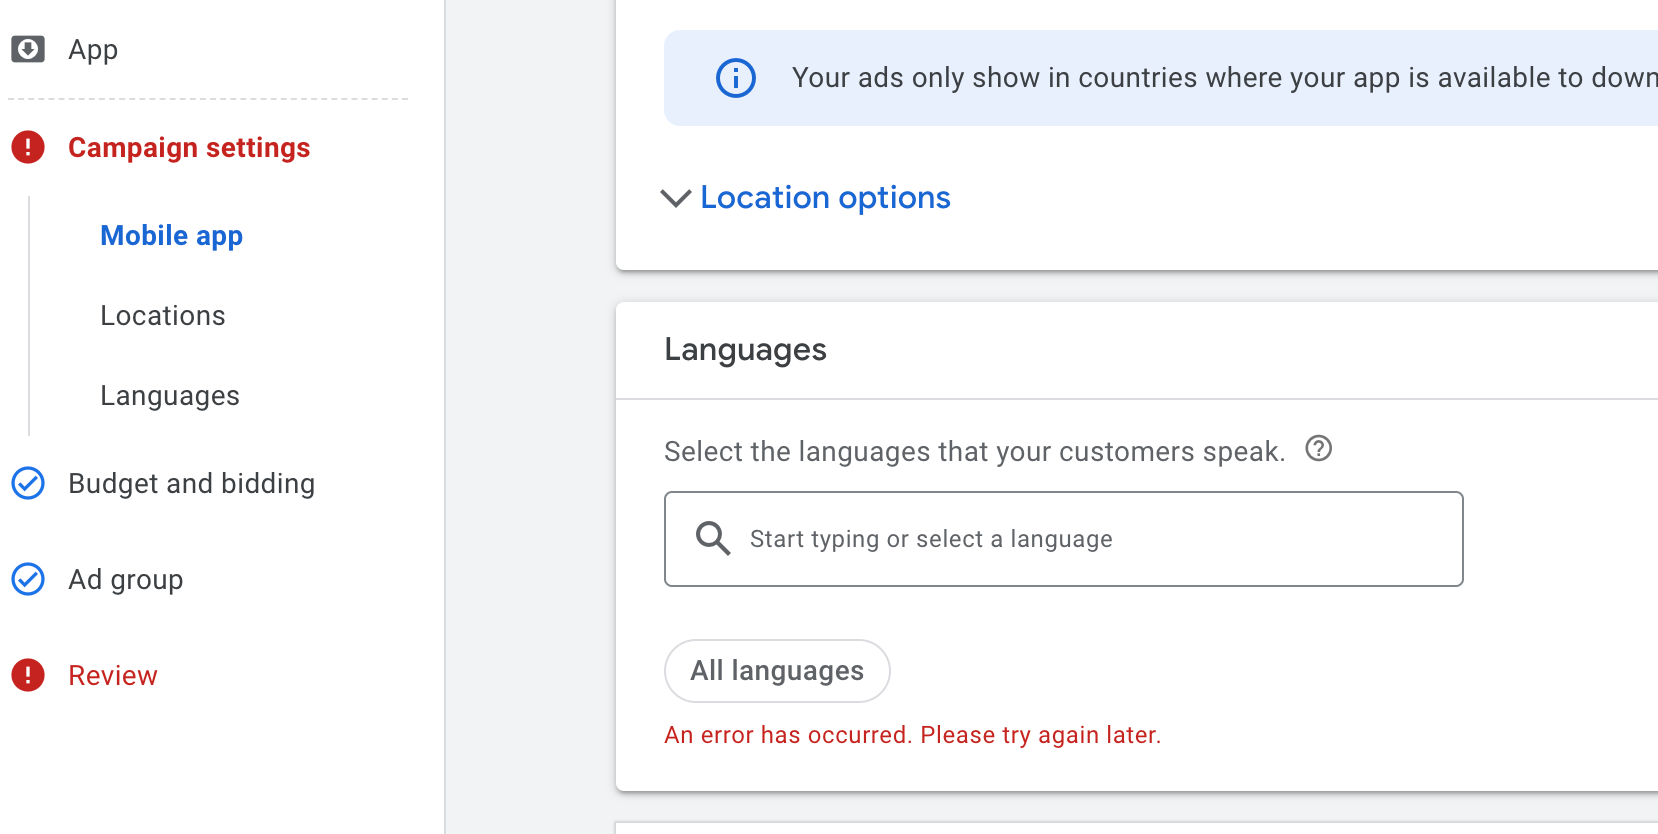Viewport: 1658px width, 834px height.
Task: Go to the Locations subsection
Action: tap(162, 315)
